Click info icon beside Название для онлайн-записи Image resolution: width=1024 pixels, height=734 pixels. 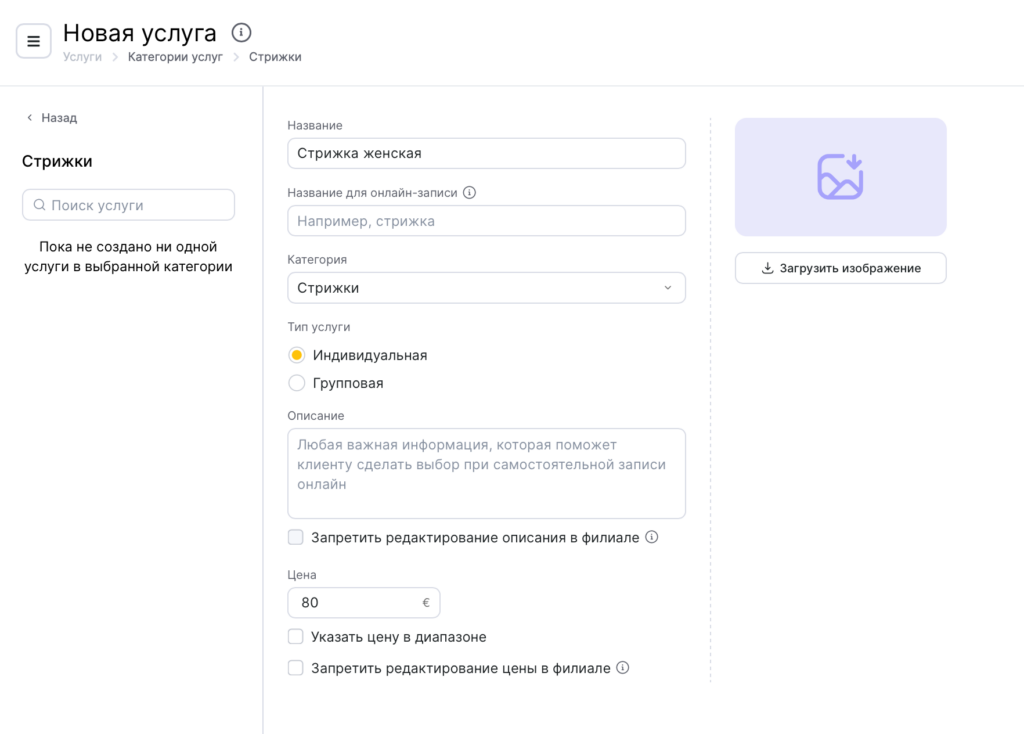point(470,192)
